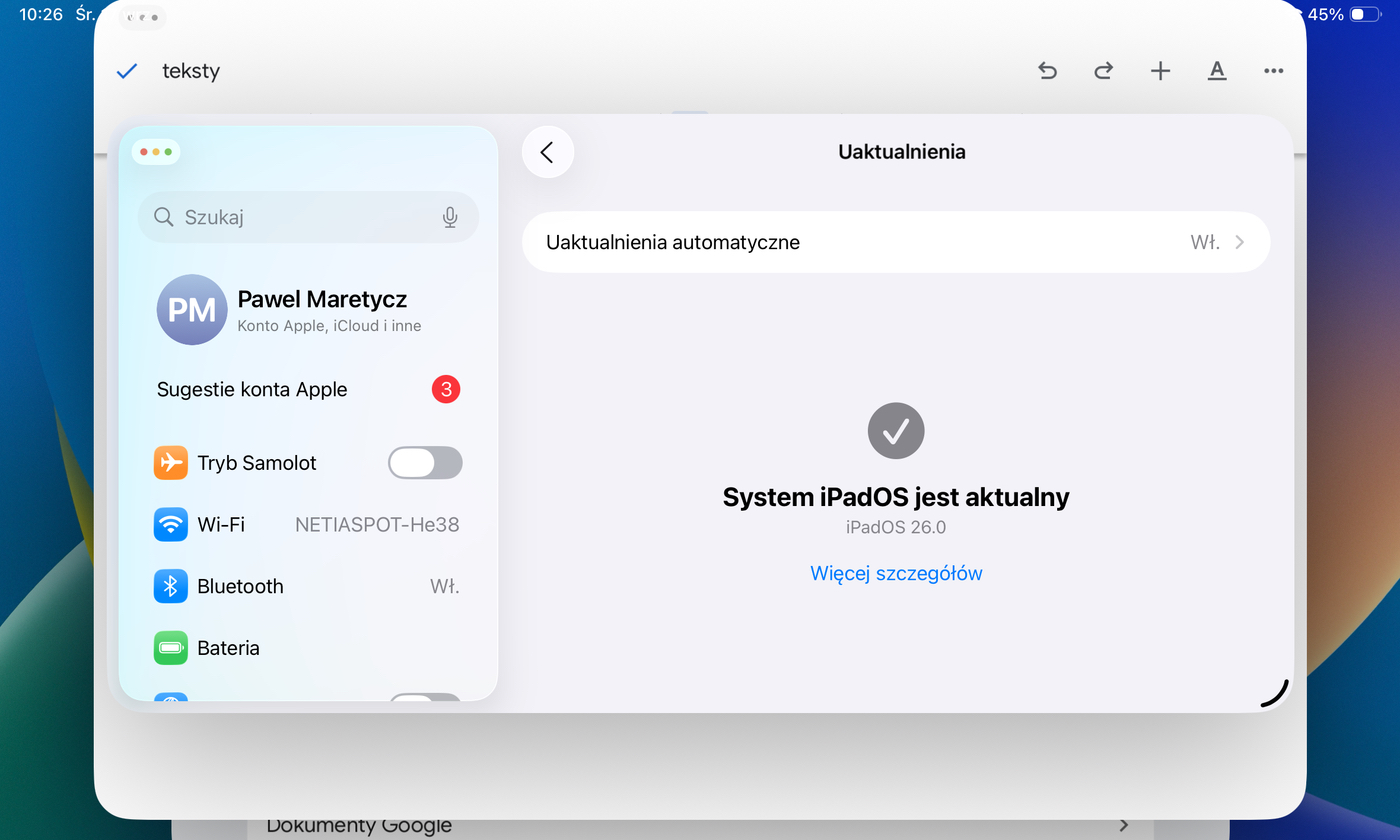Screen dimensions: 1400x840
Task: Tap the back arrow in Uaktualnienia
Action: [547, 152]
